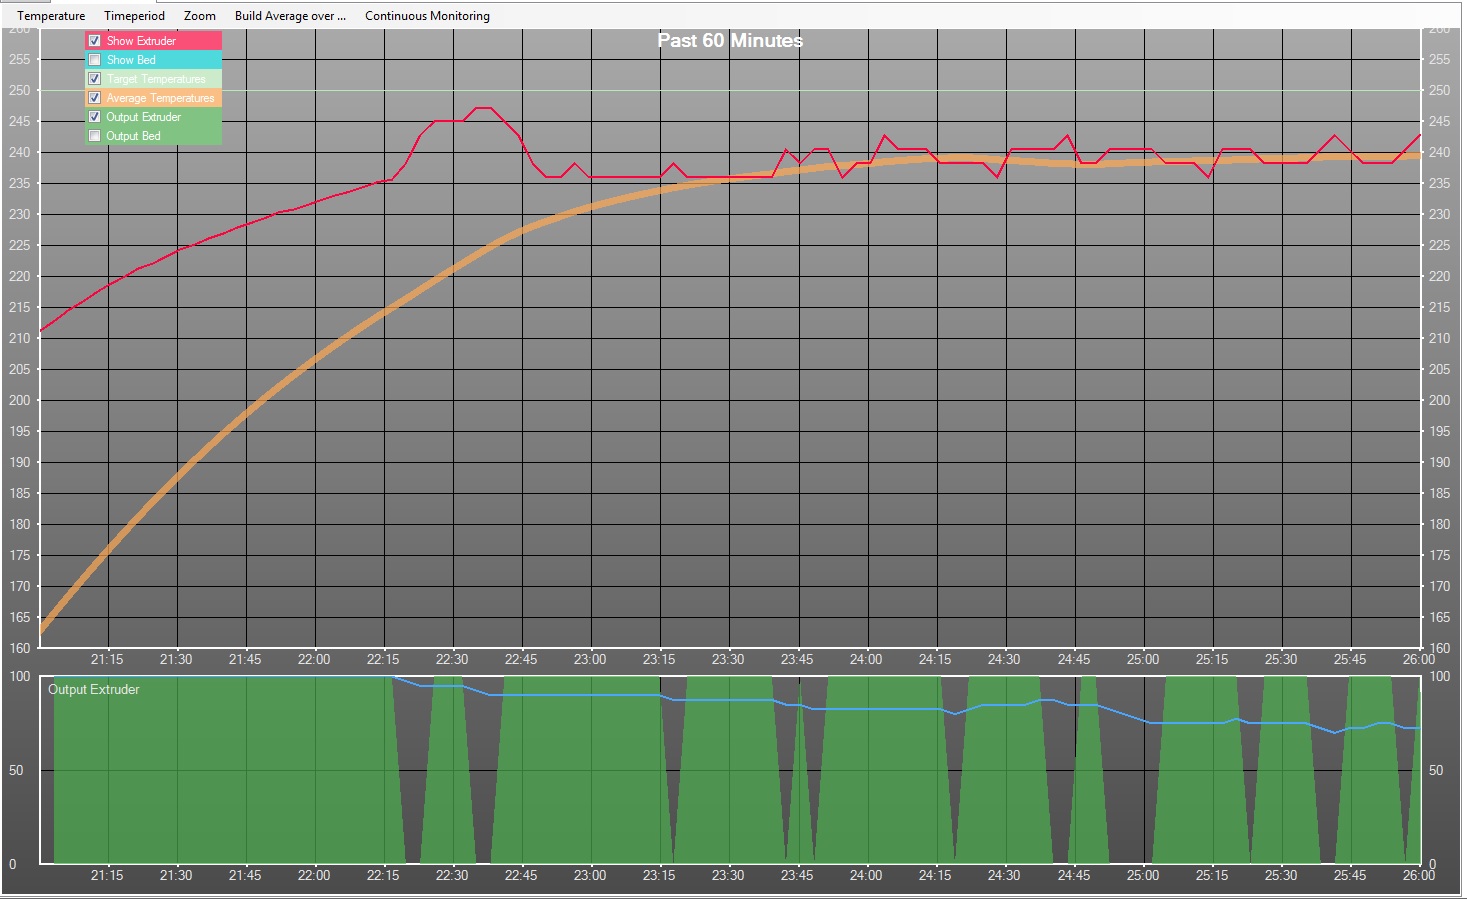
Task: Toggle the Continuous Monitoring menu option
Action: point(427,16)
